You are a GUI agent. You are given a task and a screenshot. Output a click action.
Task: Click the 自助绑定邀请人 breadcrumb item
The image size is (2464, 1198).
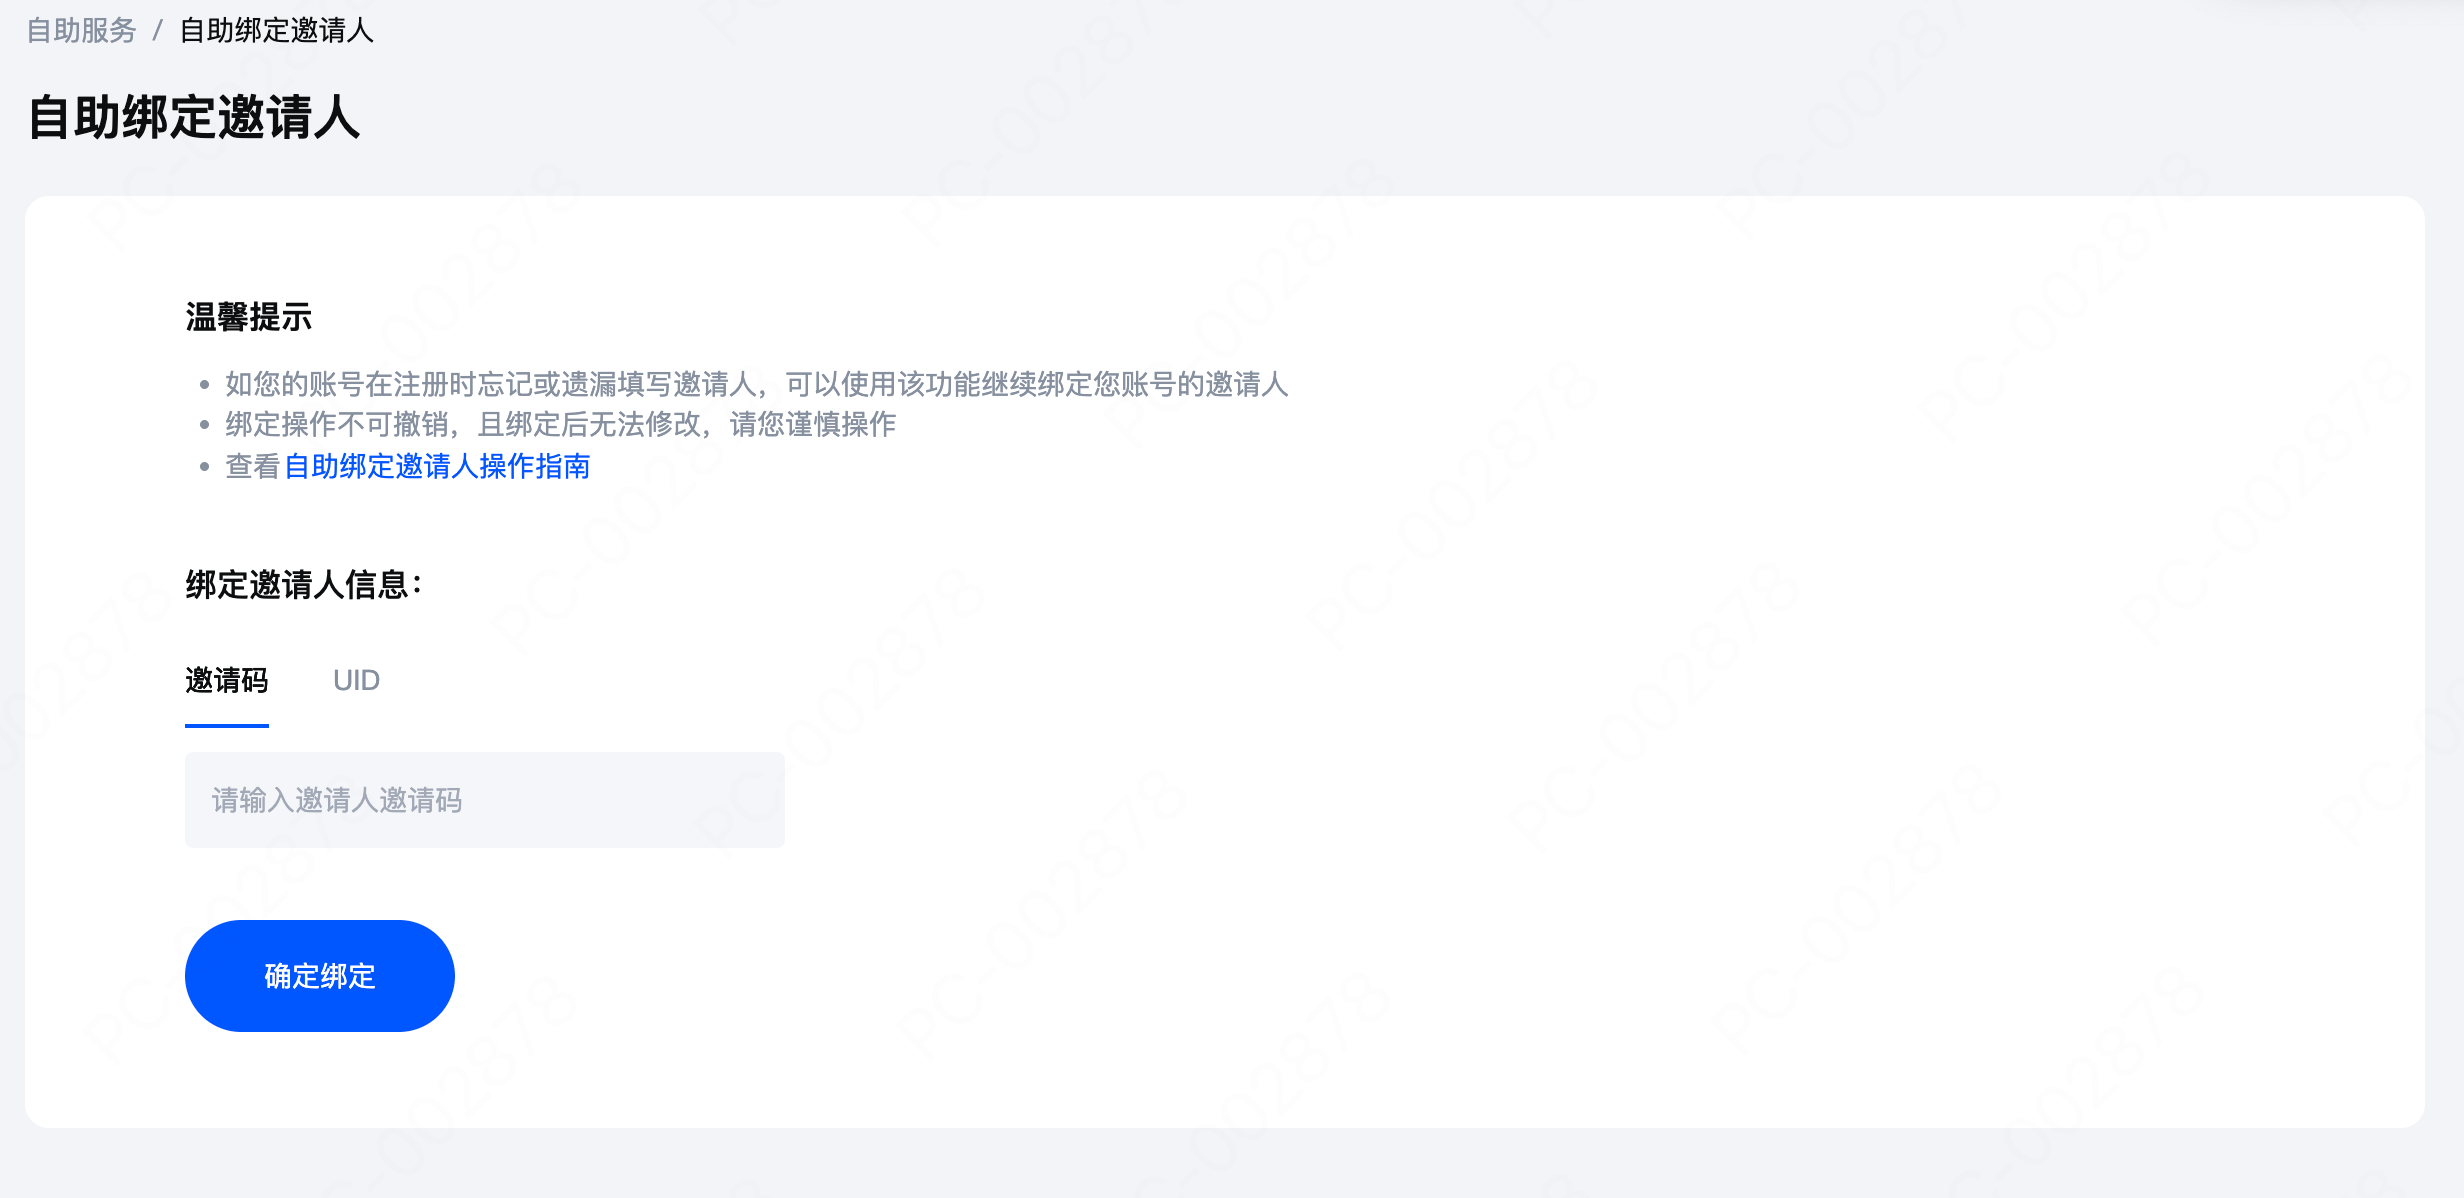[x=277, y=31]
